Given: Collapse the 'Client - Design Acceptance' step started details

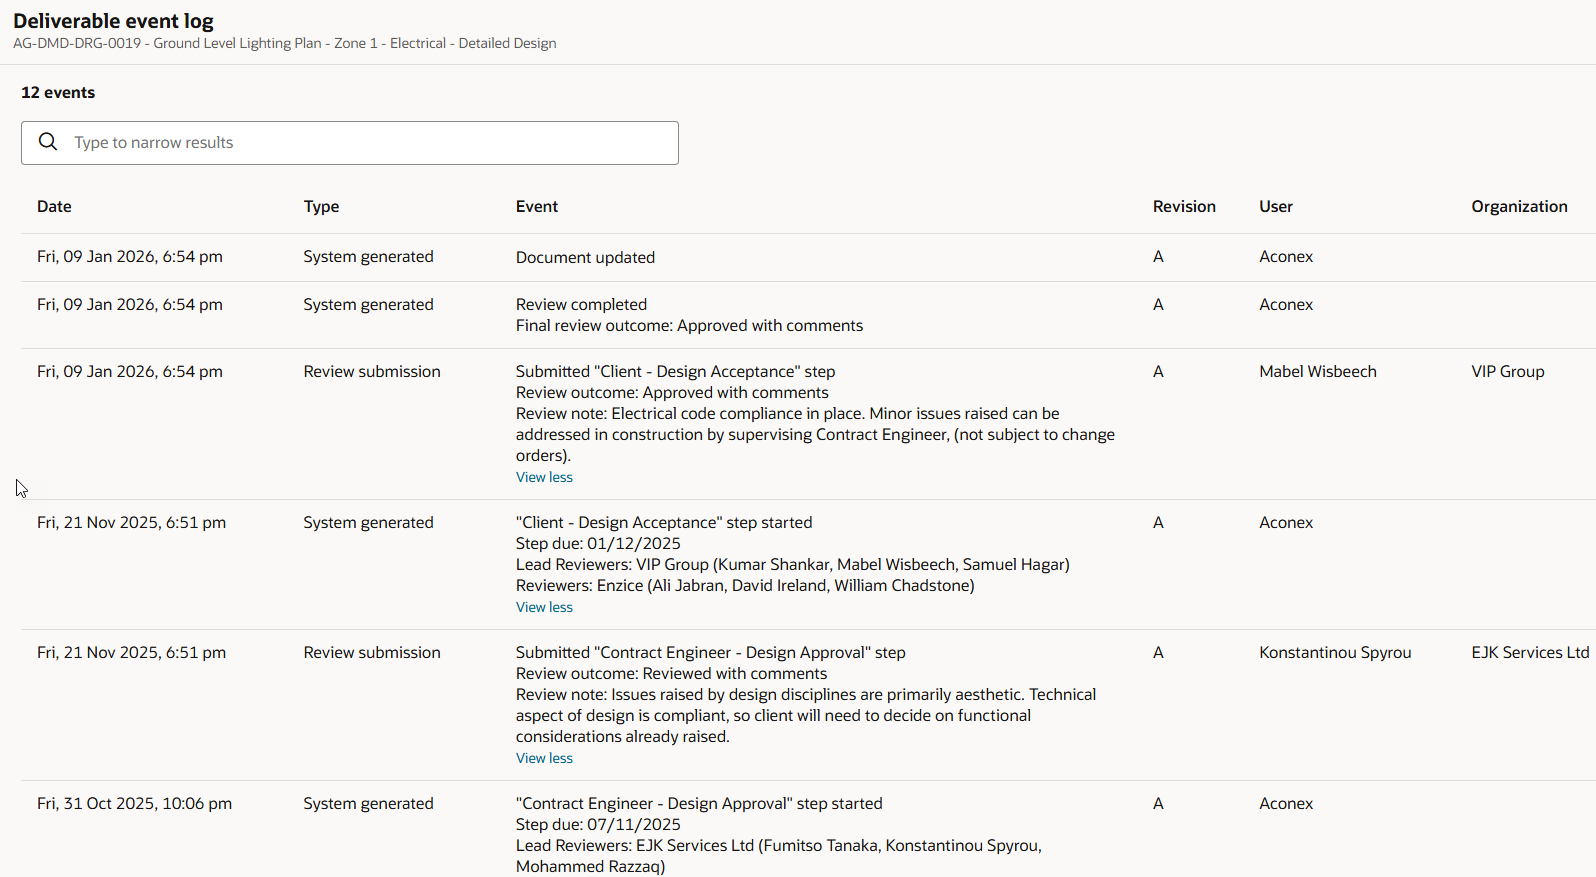Looking at the screenshot, I should [544, 607].
